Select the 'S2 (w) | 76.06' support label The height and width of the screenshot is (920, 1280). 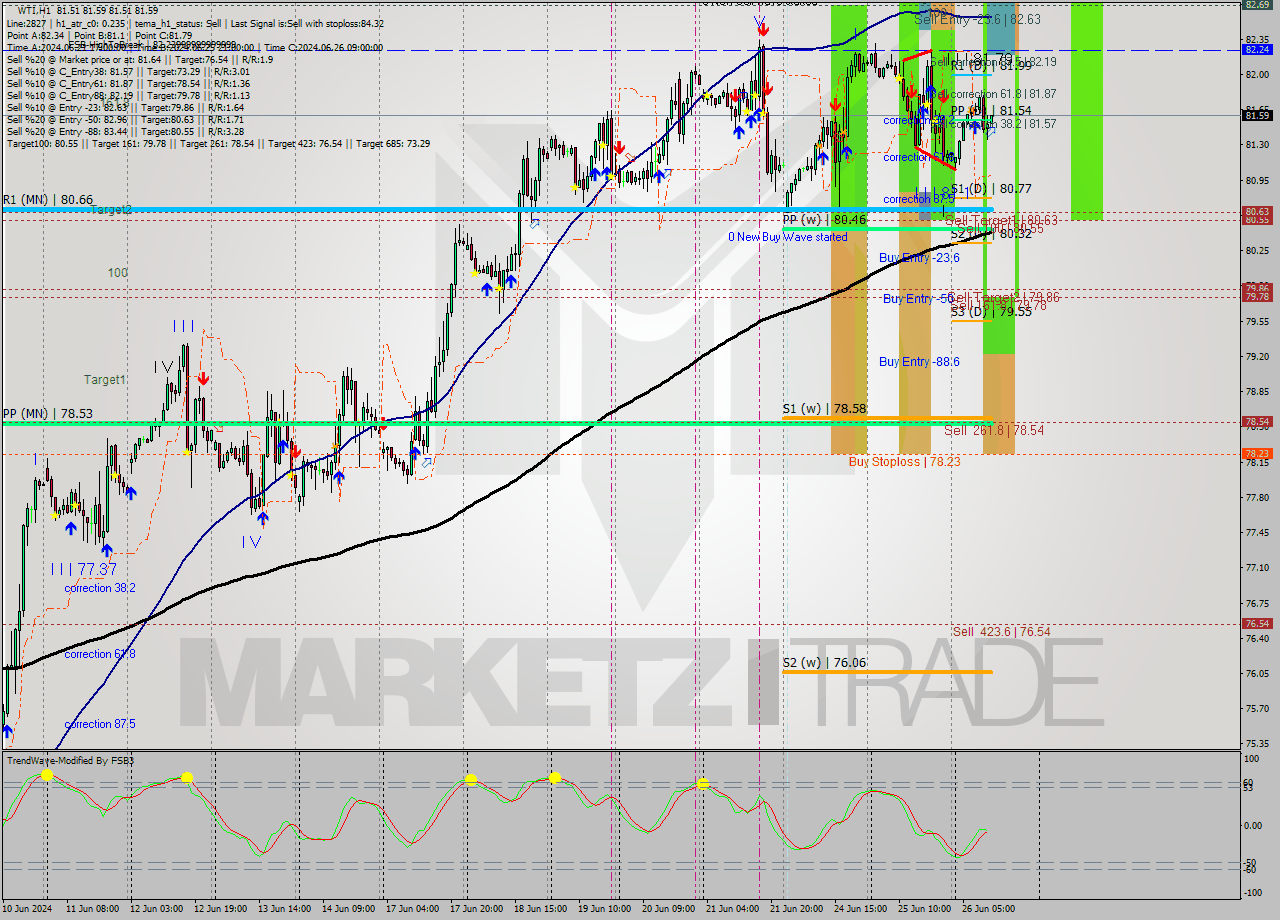pos(824,662)
